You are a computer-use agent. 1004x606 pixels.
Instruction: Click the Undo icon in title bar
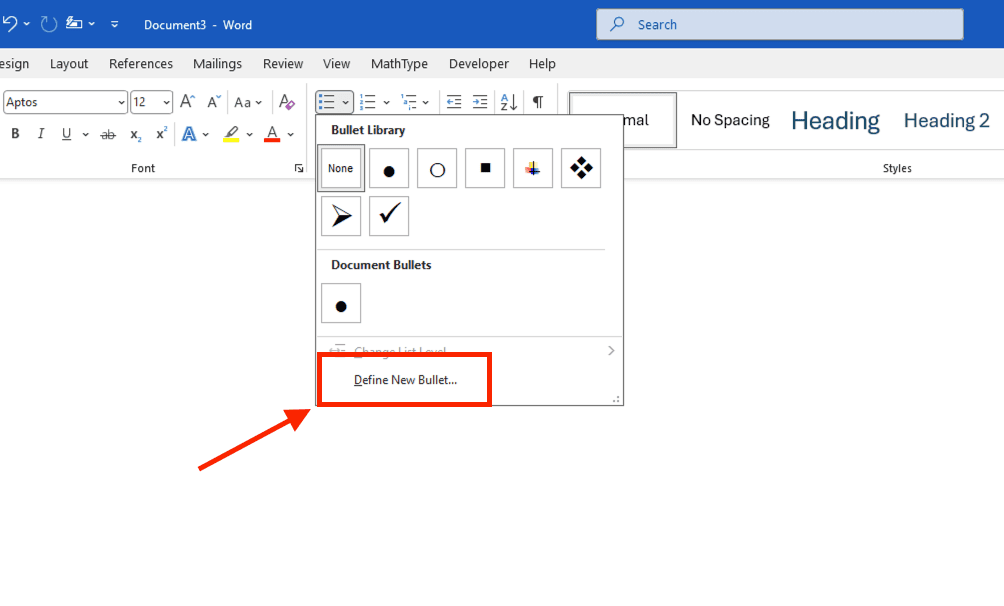point(10,24)
